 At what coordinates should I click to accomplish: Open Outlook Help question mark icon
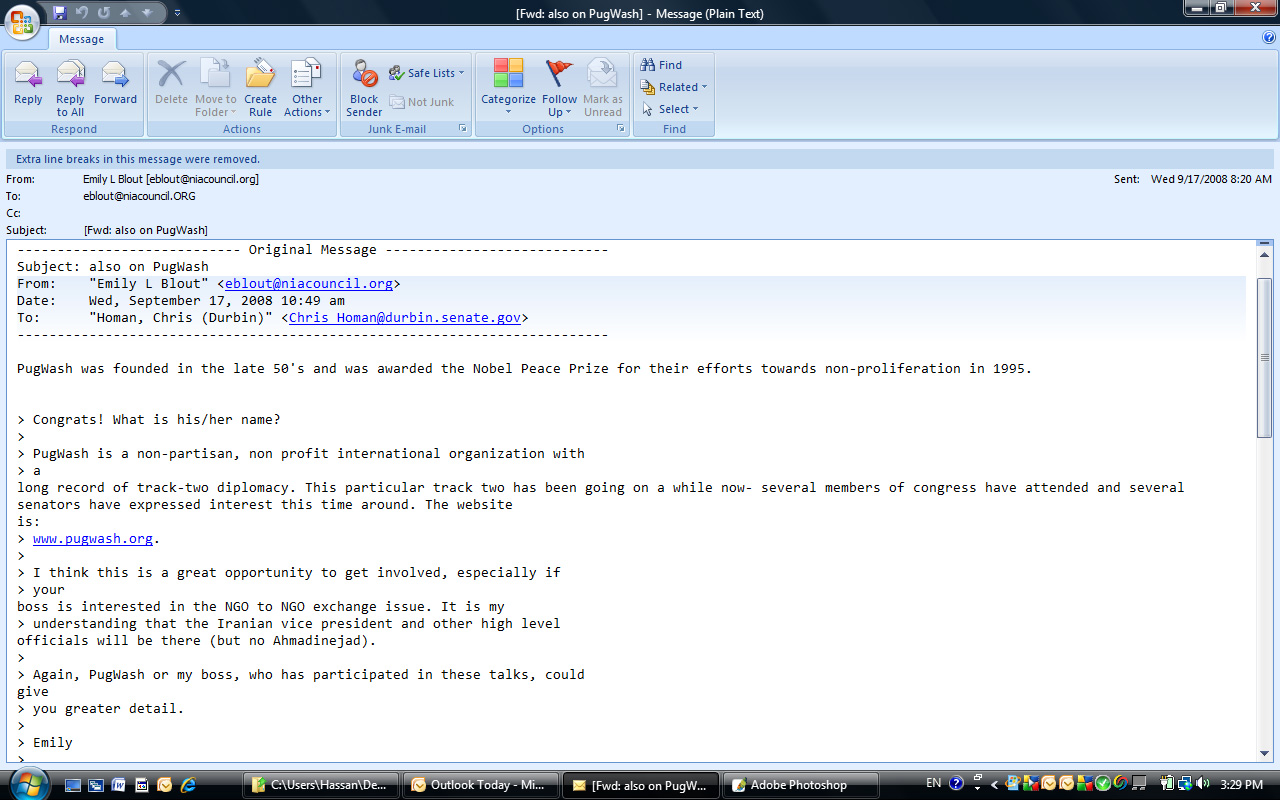(1268, 37)
